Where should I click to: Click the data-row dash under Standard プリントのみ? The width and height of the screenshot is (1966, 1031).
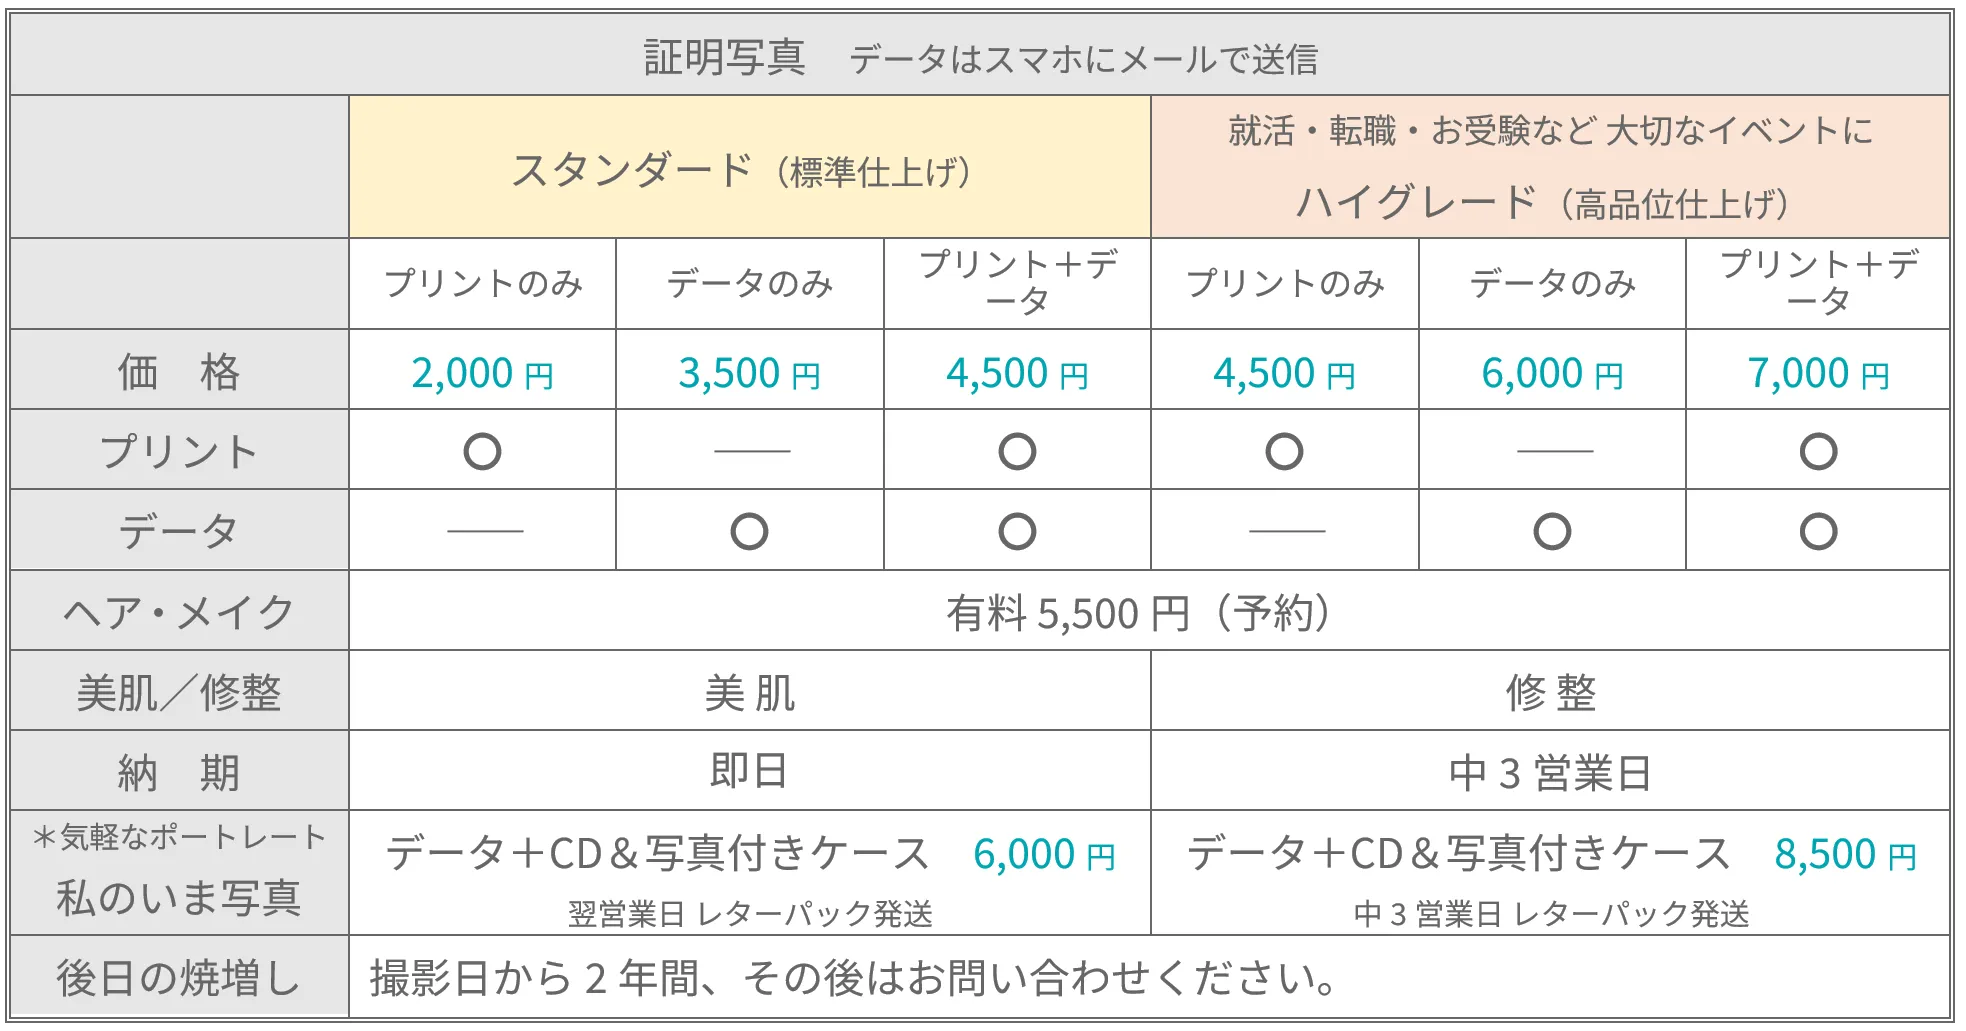pos(485,531)
